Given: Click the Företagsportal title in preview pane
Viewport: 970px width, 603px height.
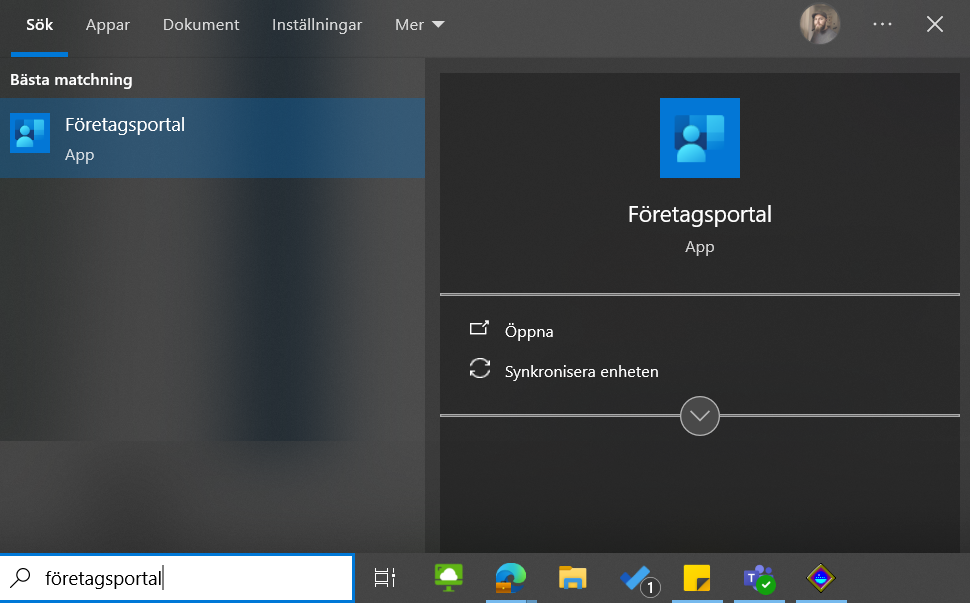Looking at the screenshot, I should point(700,215).
